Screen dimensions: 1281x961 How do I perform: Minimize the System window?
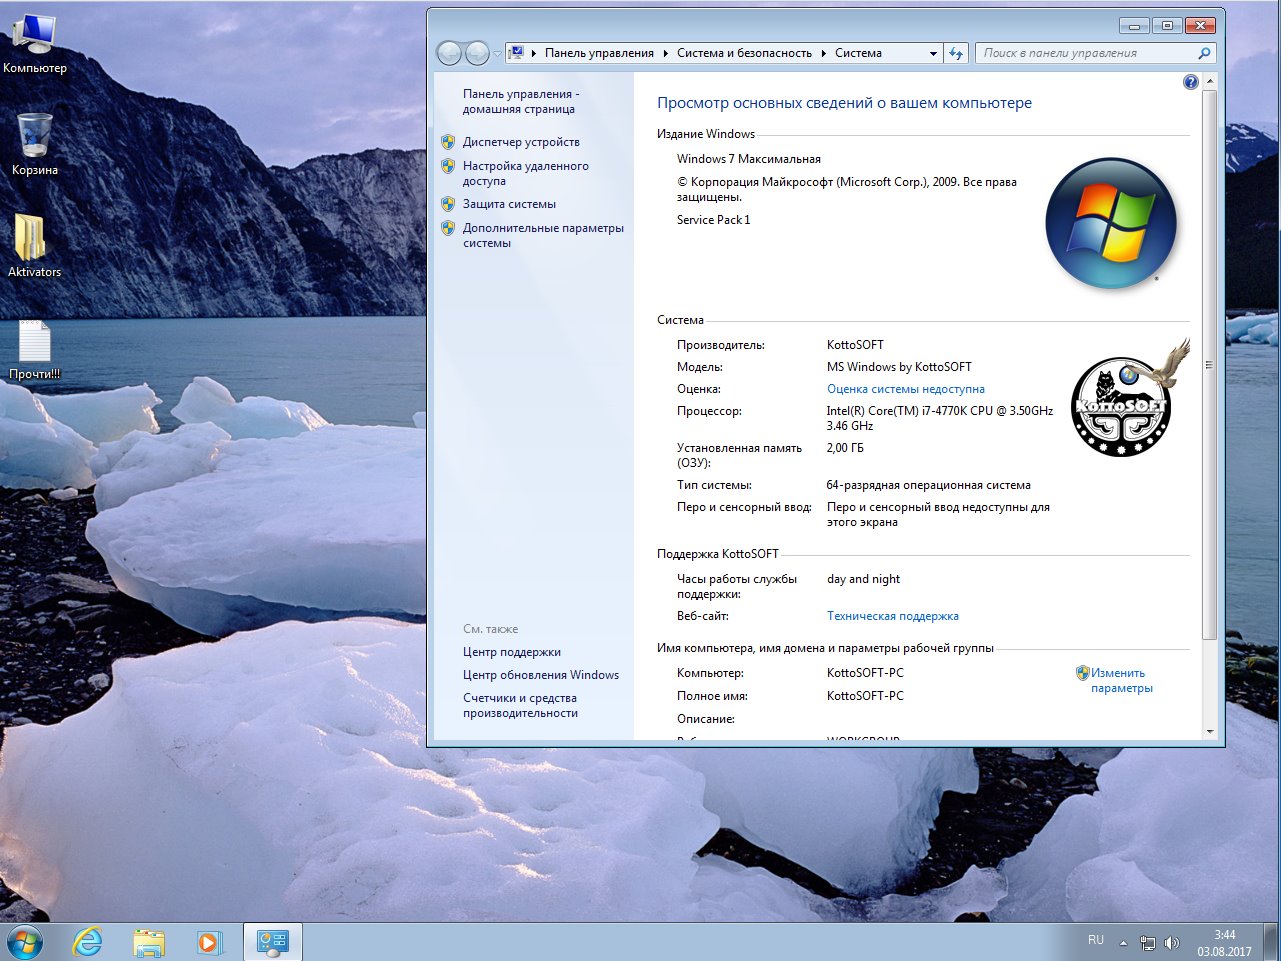[x=1134, y=25]
